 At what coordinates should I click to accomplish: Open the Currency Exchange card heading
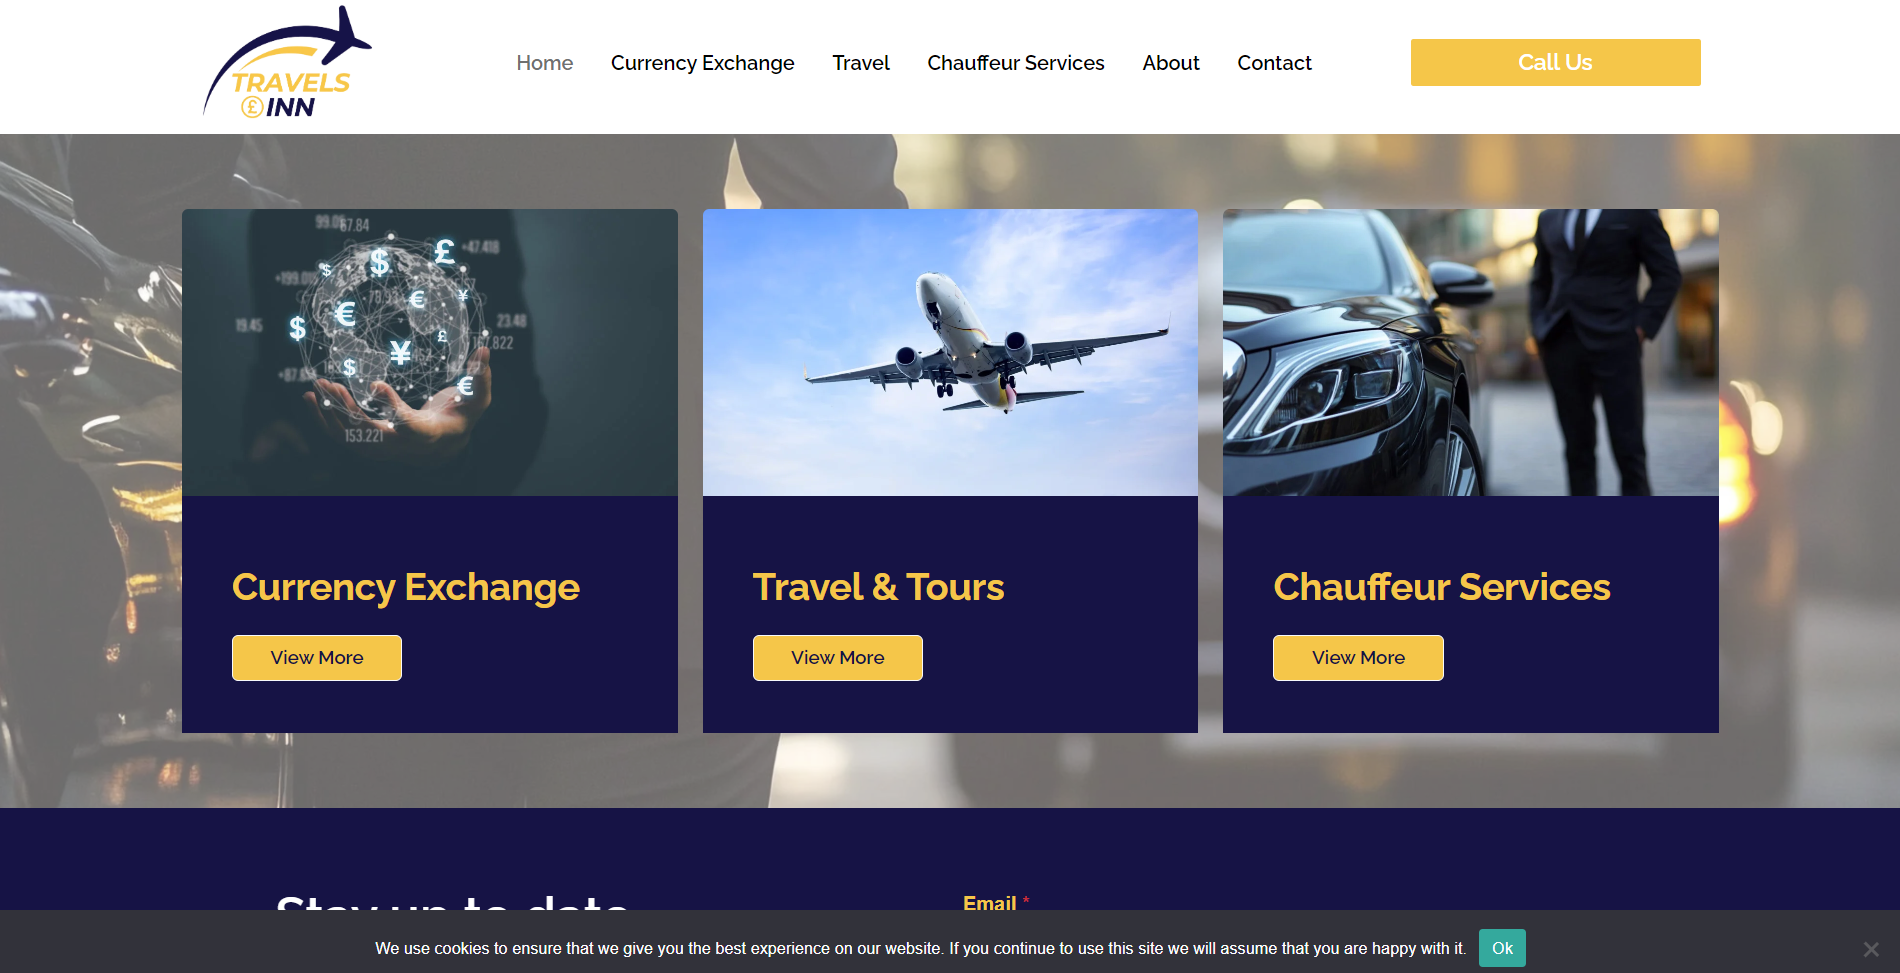click(406, 587)
